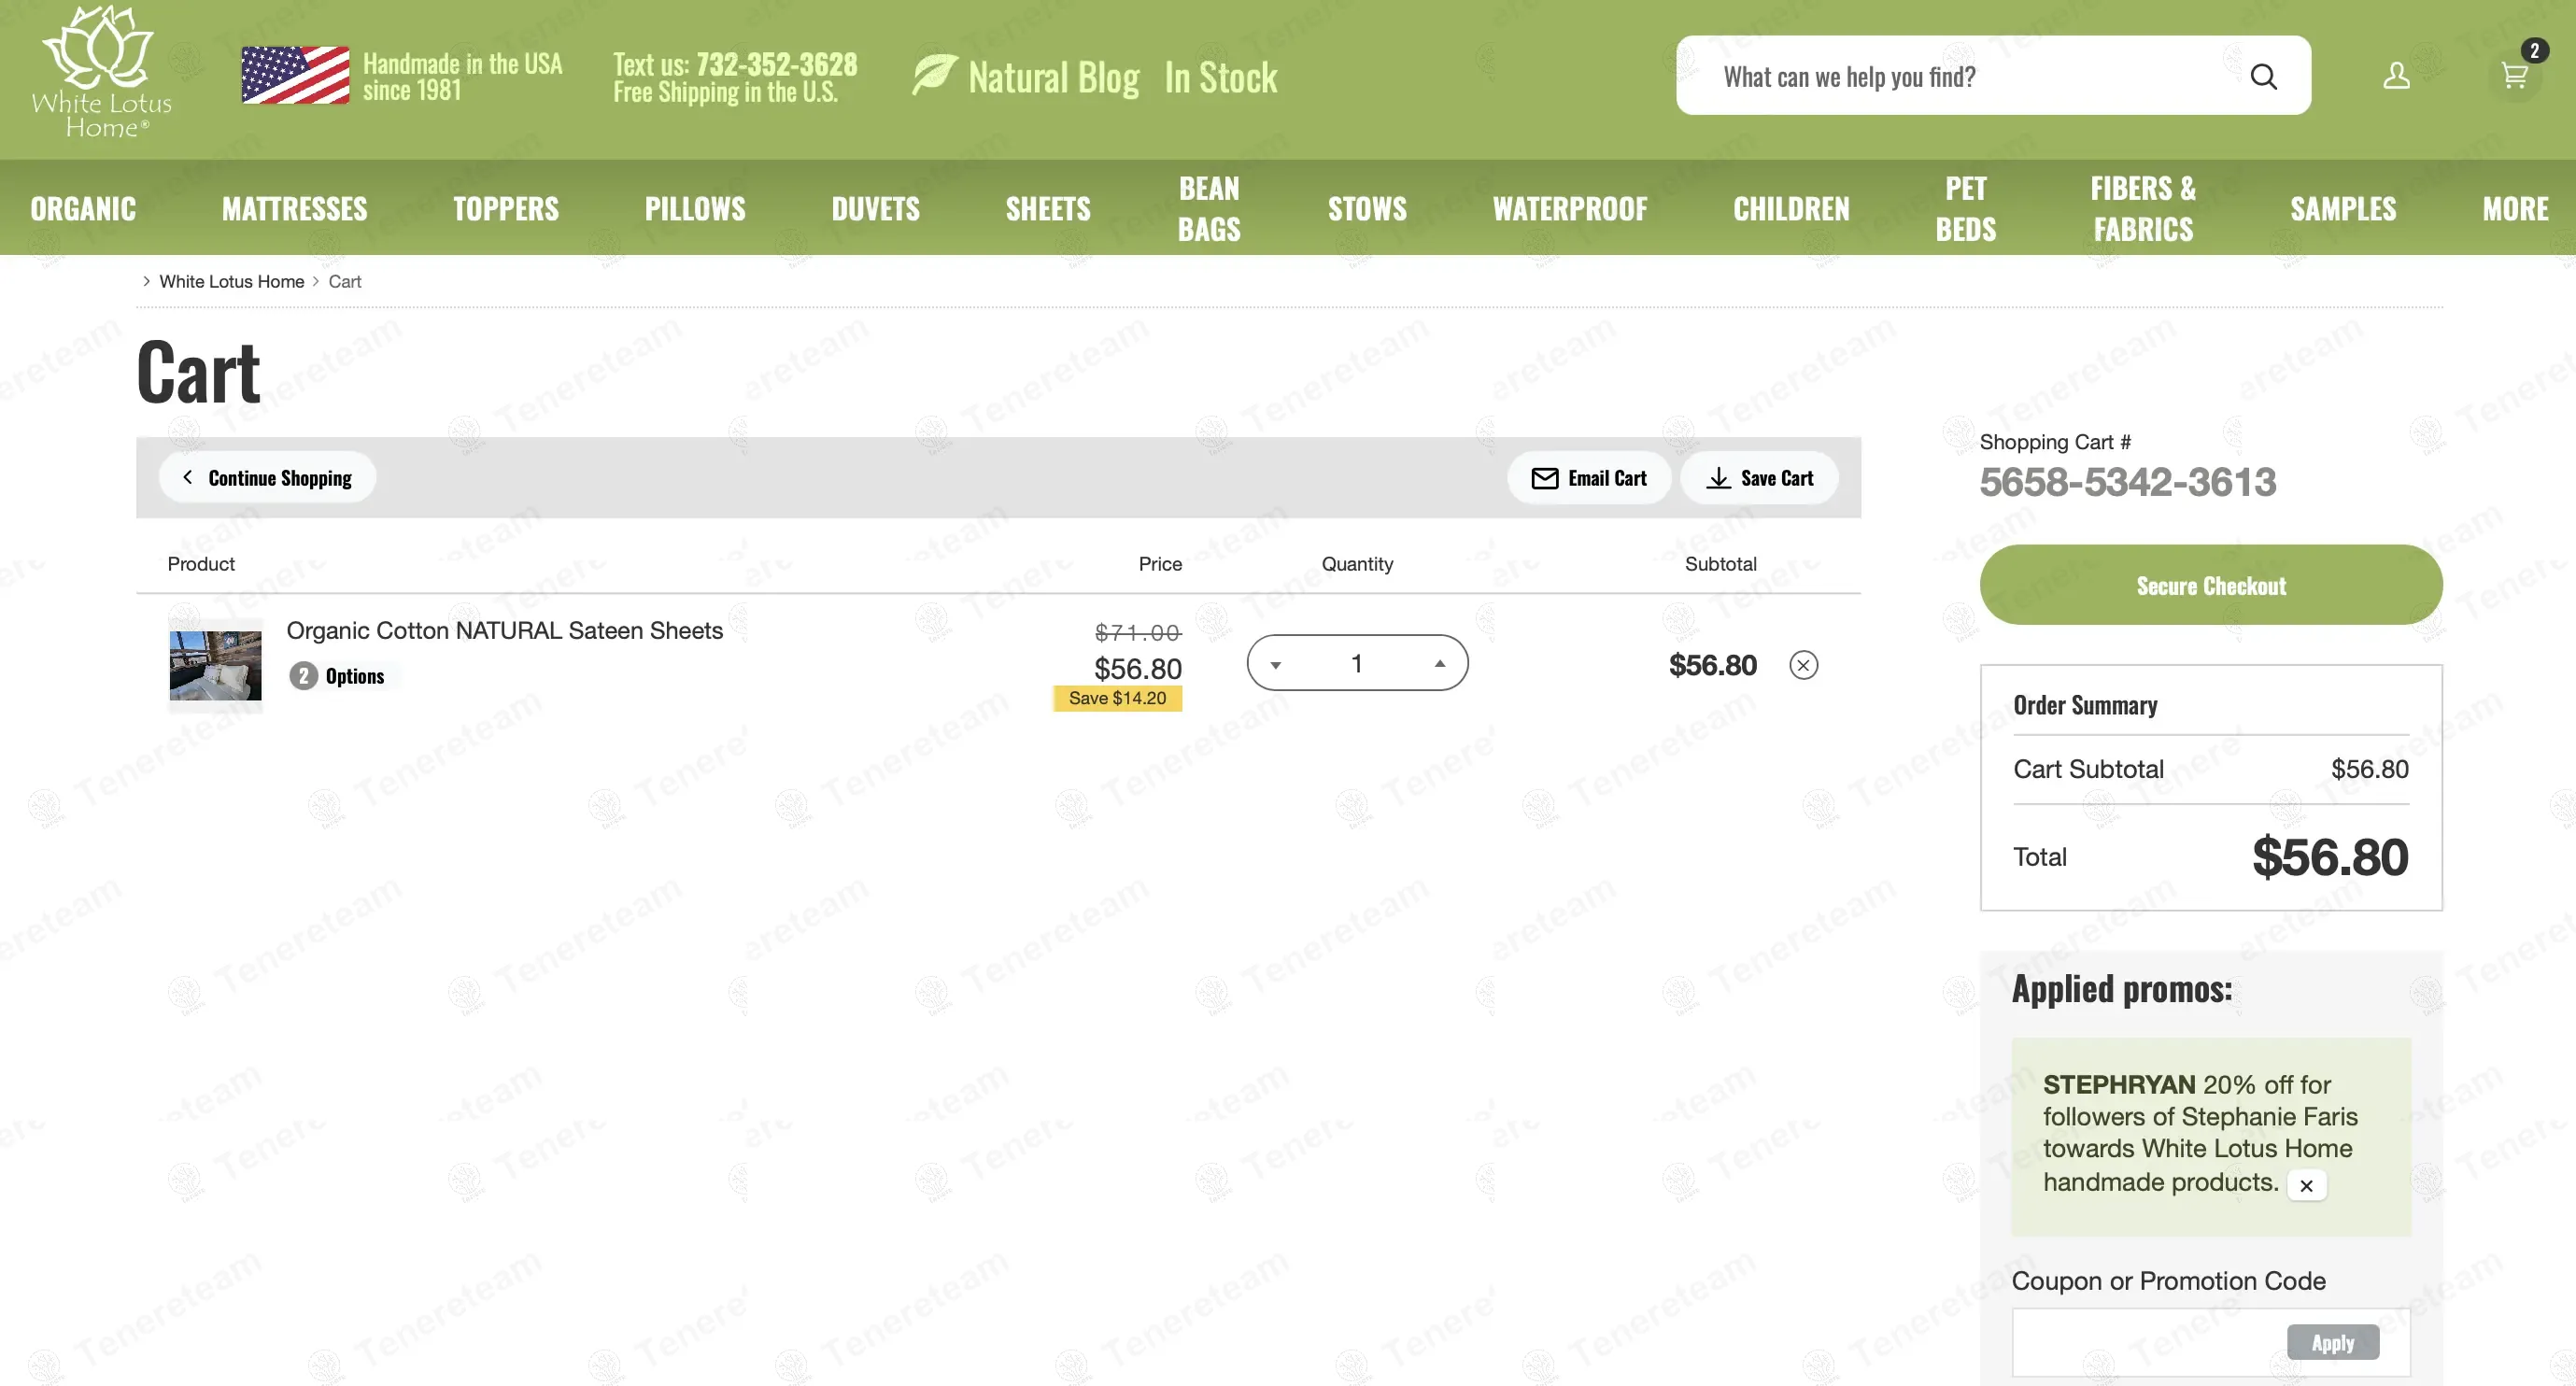The width and height of the screenshot is (2576, 1386).
Task: Click the Apply coupon button
Action: tap(2332, 1342)
